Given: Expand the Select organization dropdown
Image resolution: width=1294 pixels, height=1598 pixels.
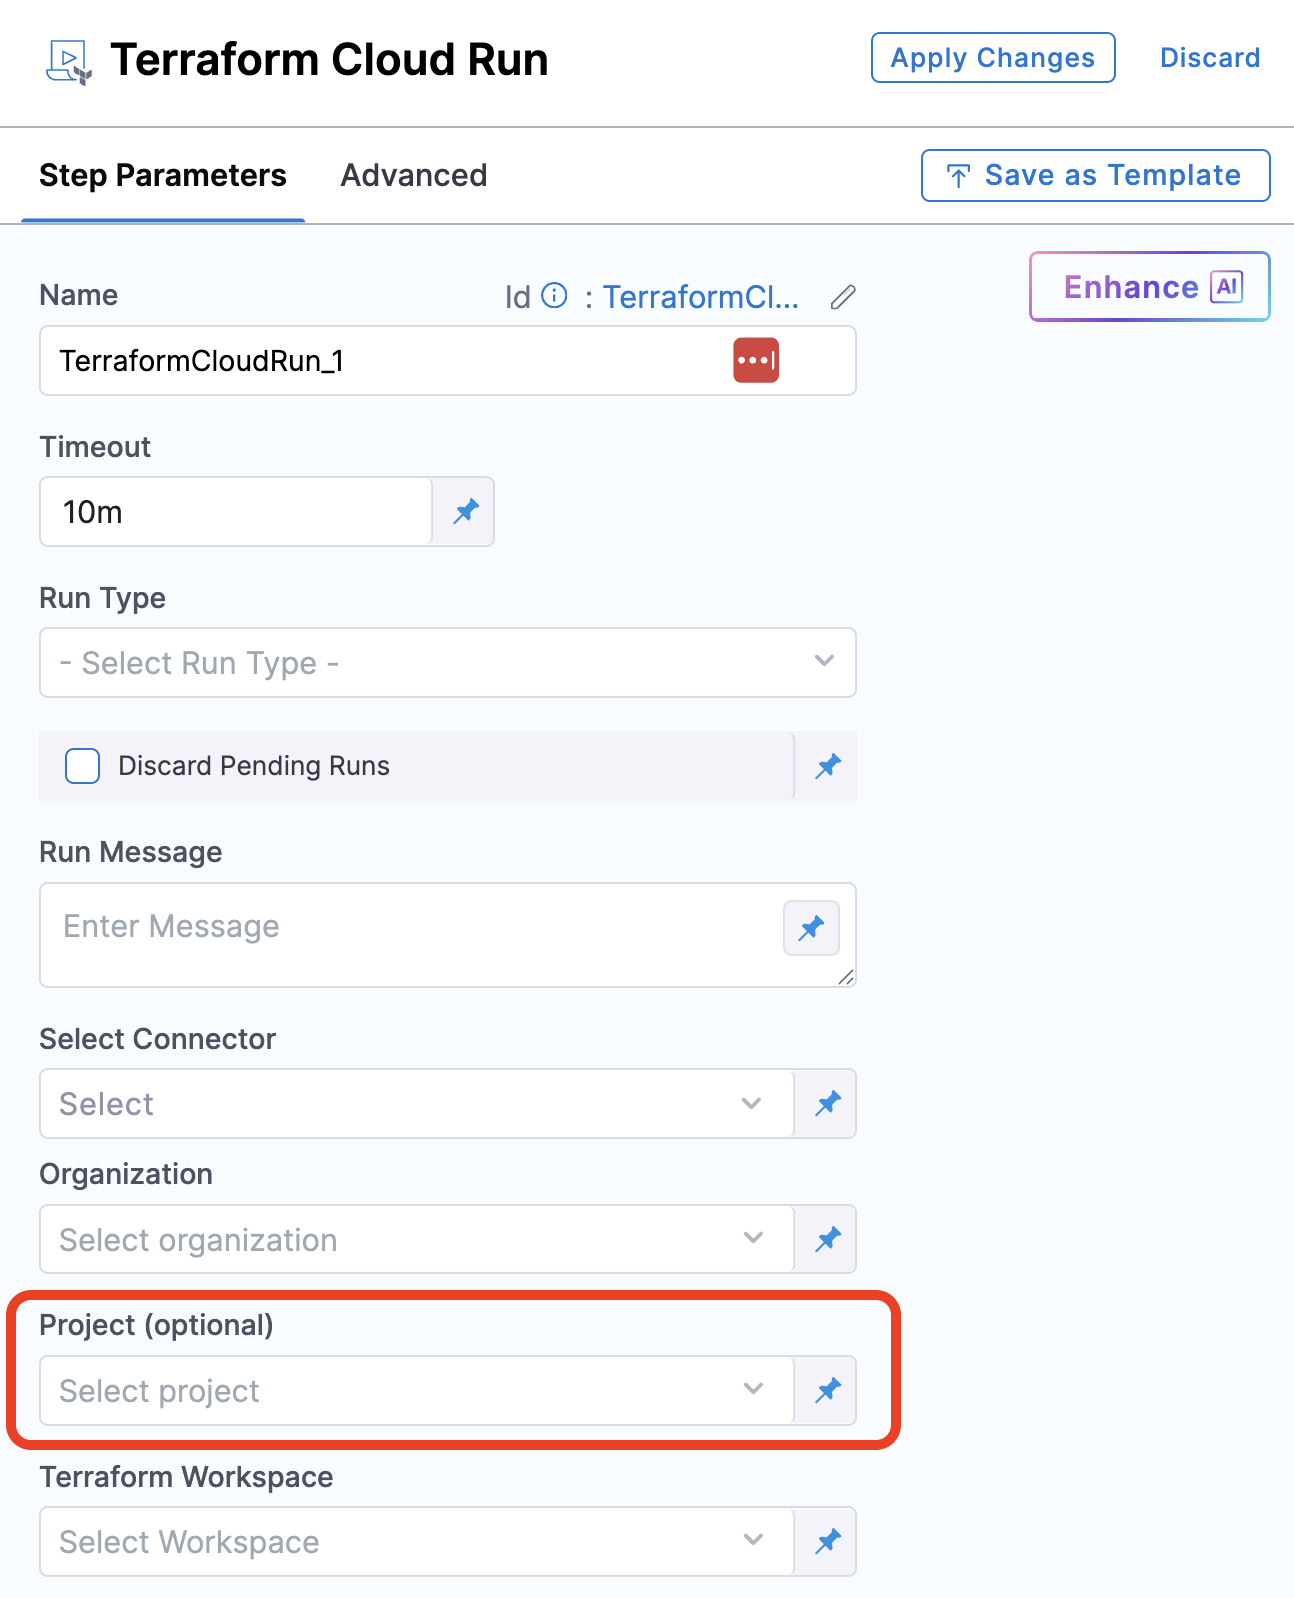Looking at the screenshot, I should [x=416, y=1240].
